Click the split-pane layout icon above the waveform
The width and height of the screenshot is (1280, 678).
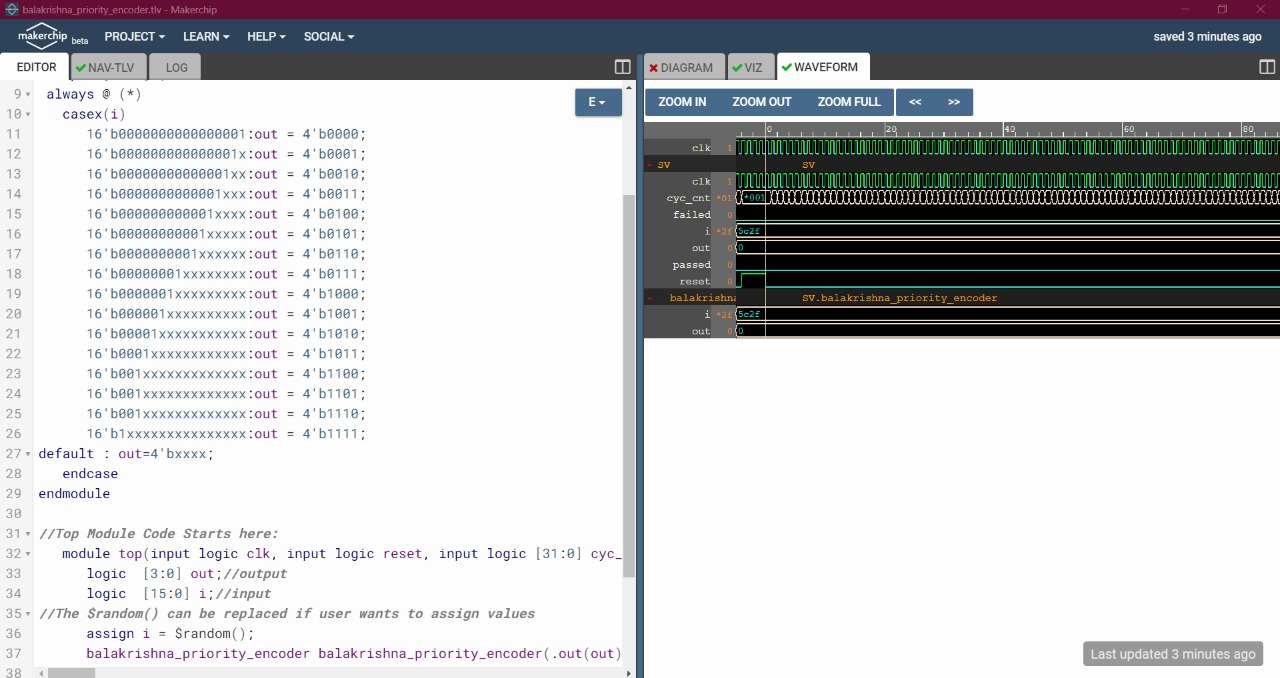pos(1266,66)
